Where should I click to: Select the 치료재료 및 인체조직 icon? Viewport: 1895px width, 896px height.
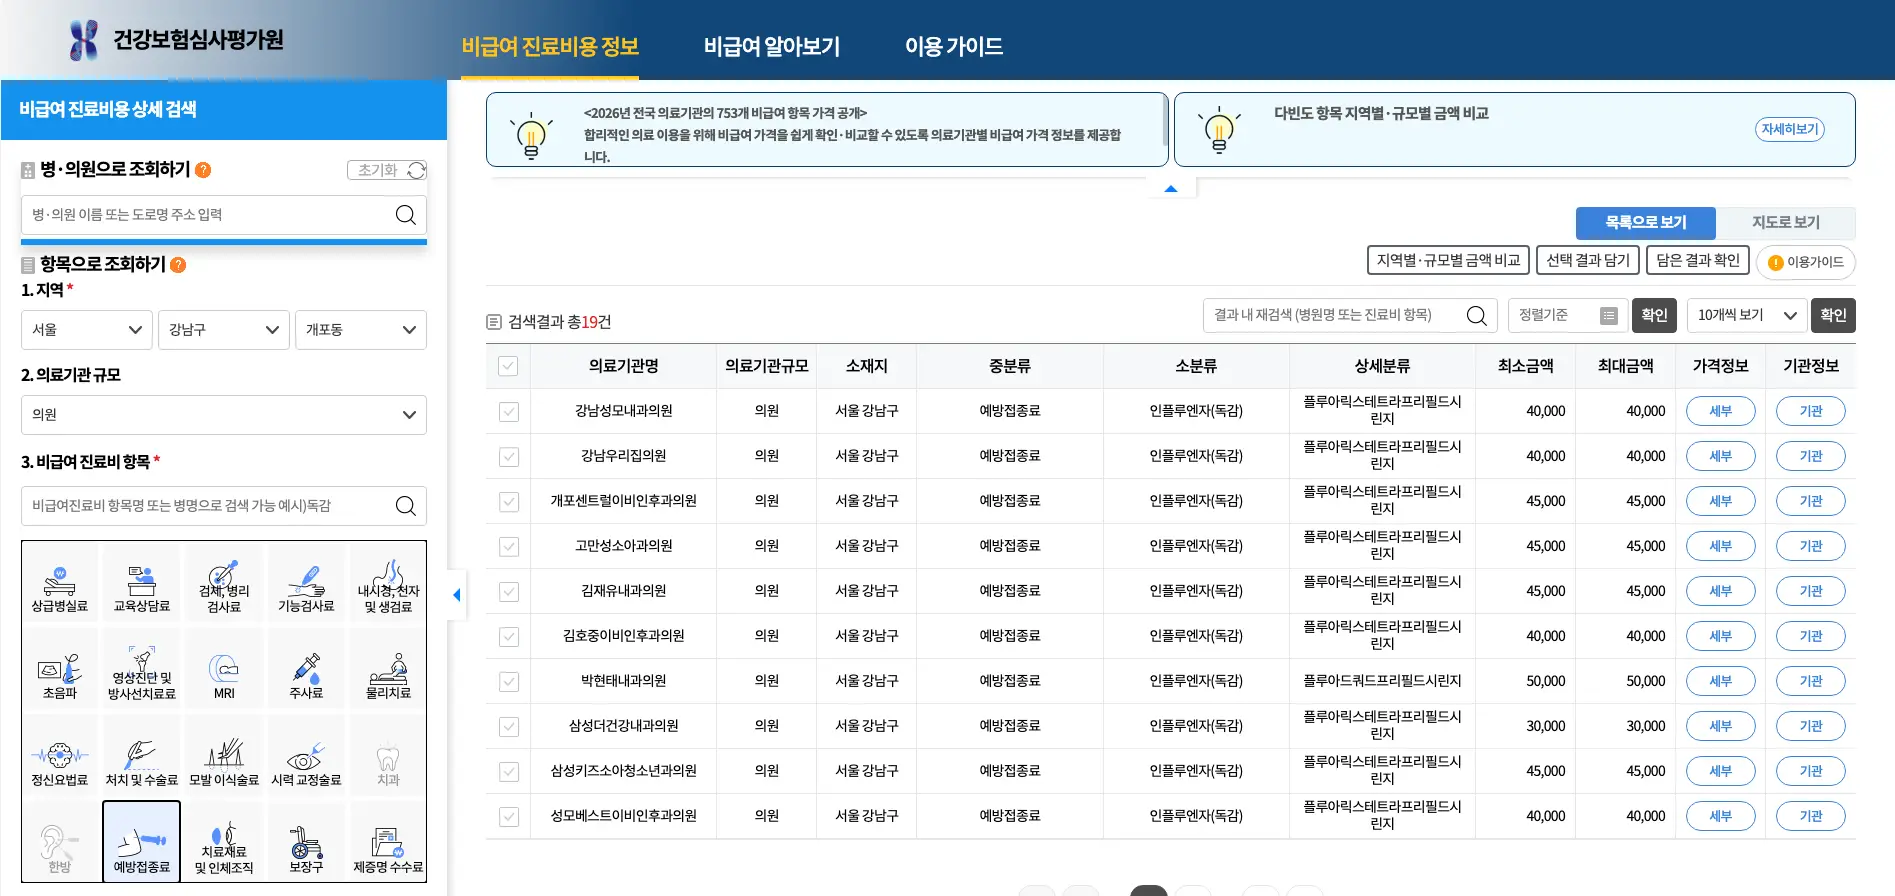[x=224, y=843]
